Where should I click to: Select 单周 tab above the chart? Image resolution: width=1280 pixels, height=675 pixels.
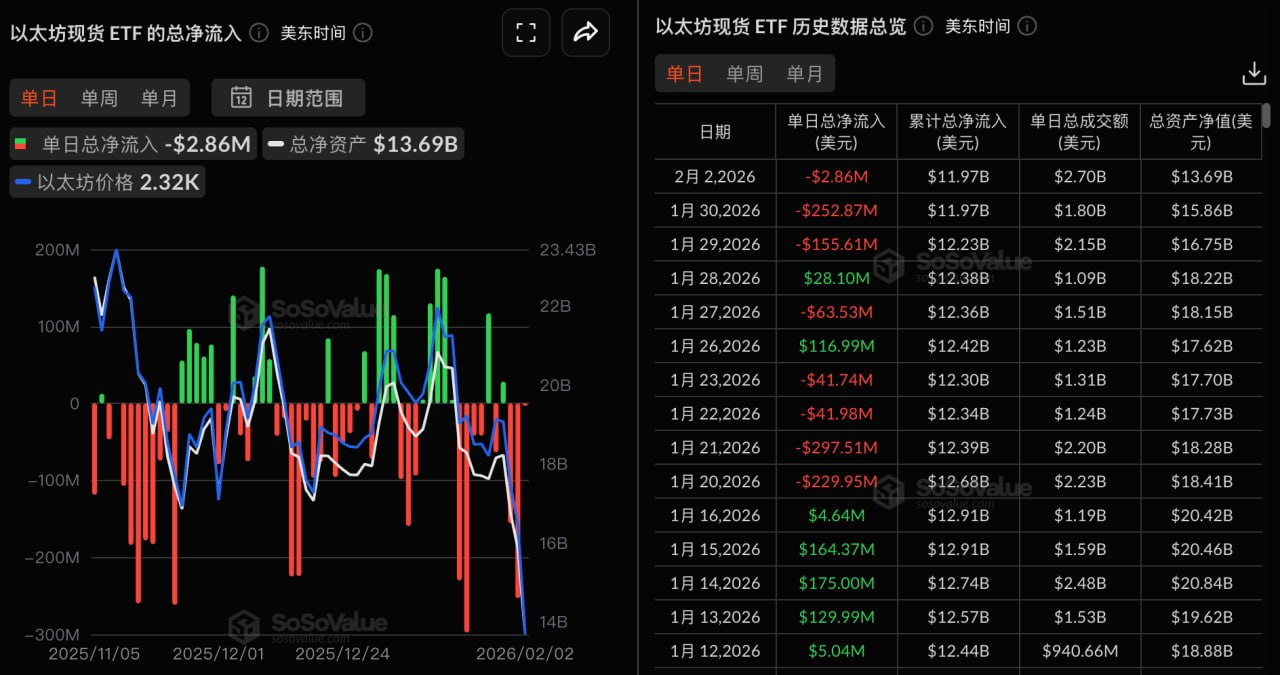(x=99, y=98)
